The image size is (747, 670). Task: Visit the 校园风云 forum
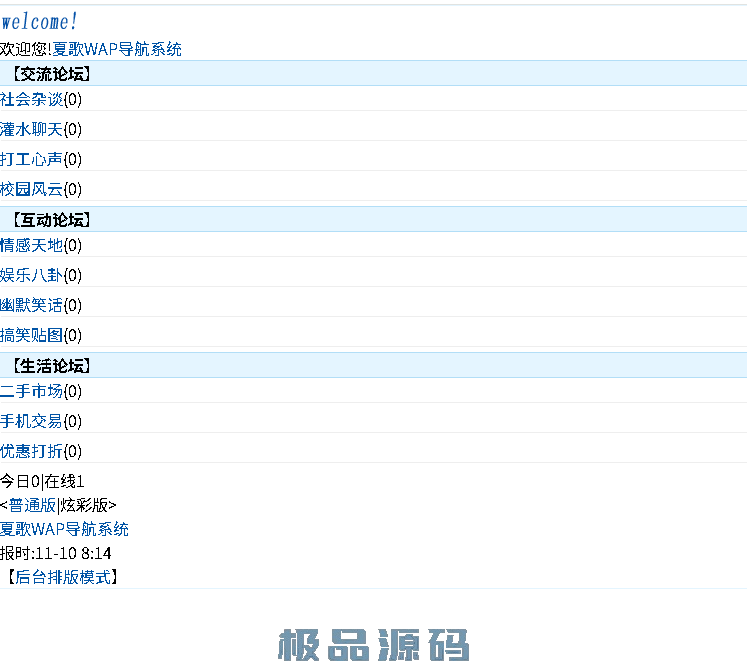click(x=31, y=189)
